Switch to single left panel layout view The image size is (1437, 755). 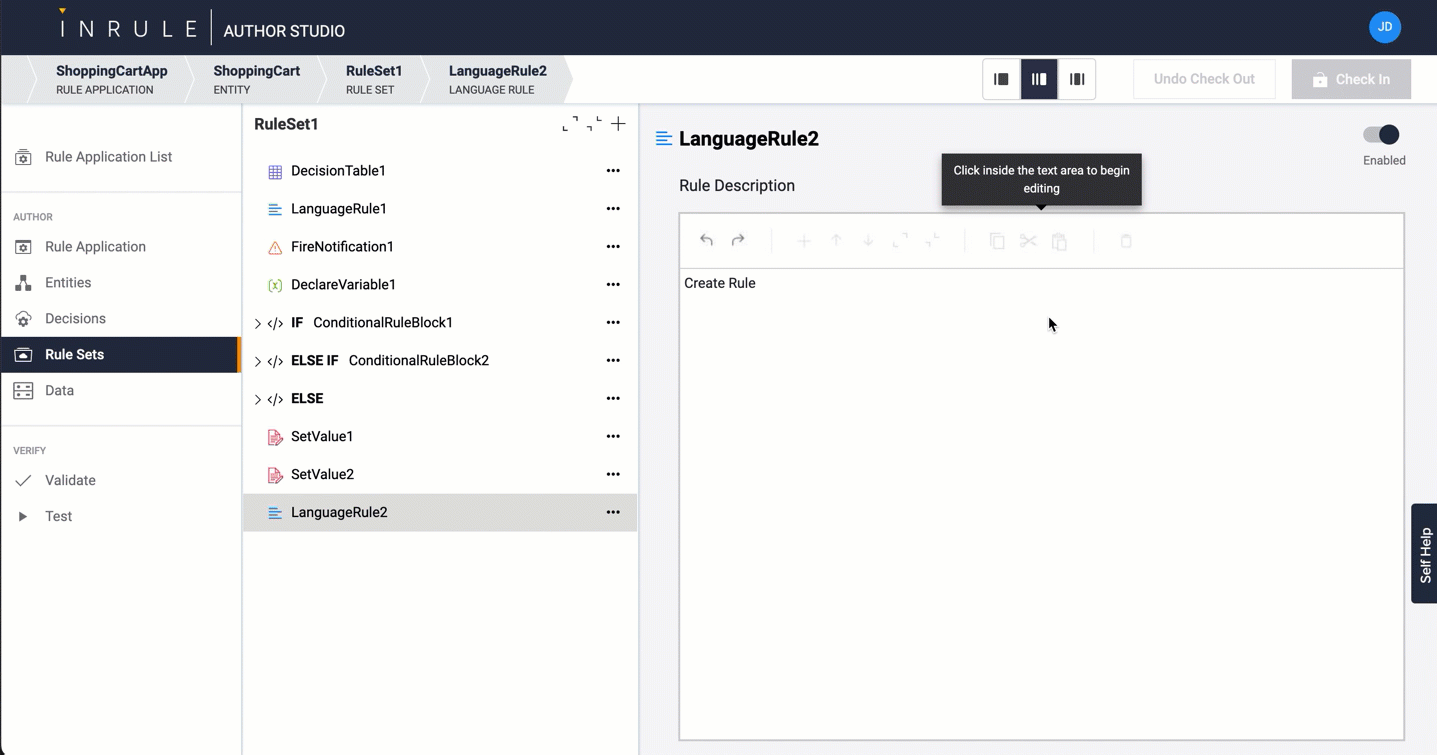[x=1001, y=79]
